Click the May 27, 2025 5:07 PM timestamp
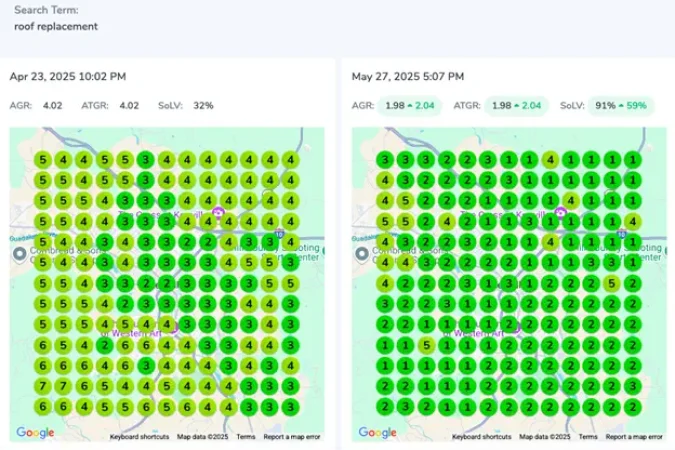Screen dimensions: 675x450 click(408, 76)
